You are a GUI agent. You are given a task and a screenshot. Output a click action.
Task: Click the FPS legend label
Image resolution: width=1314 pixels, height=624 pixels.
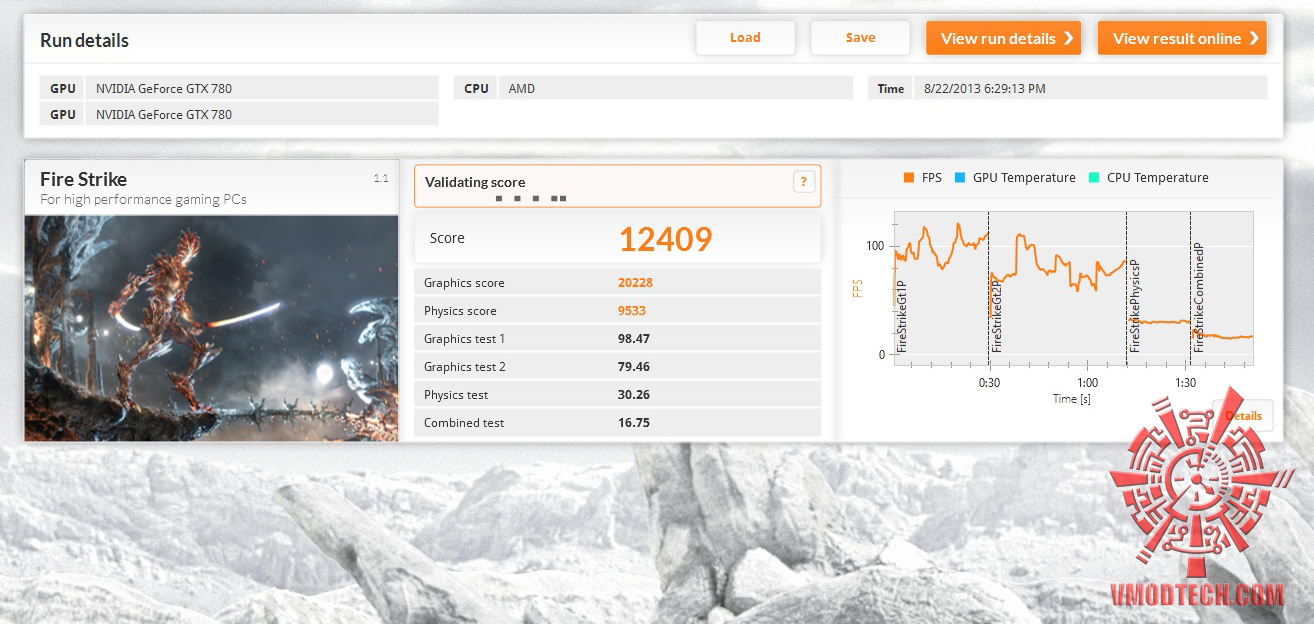[932, 178]
